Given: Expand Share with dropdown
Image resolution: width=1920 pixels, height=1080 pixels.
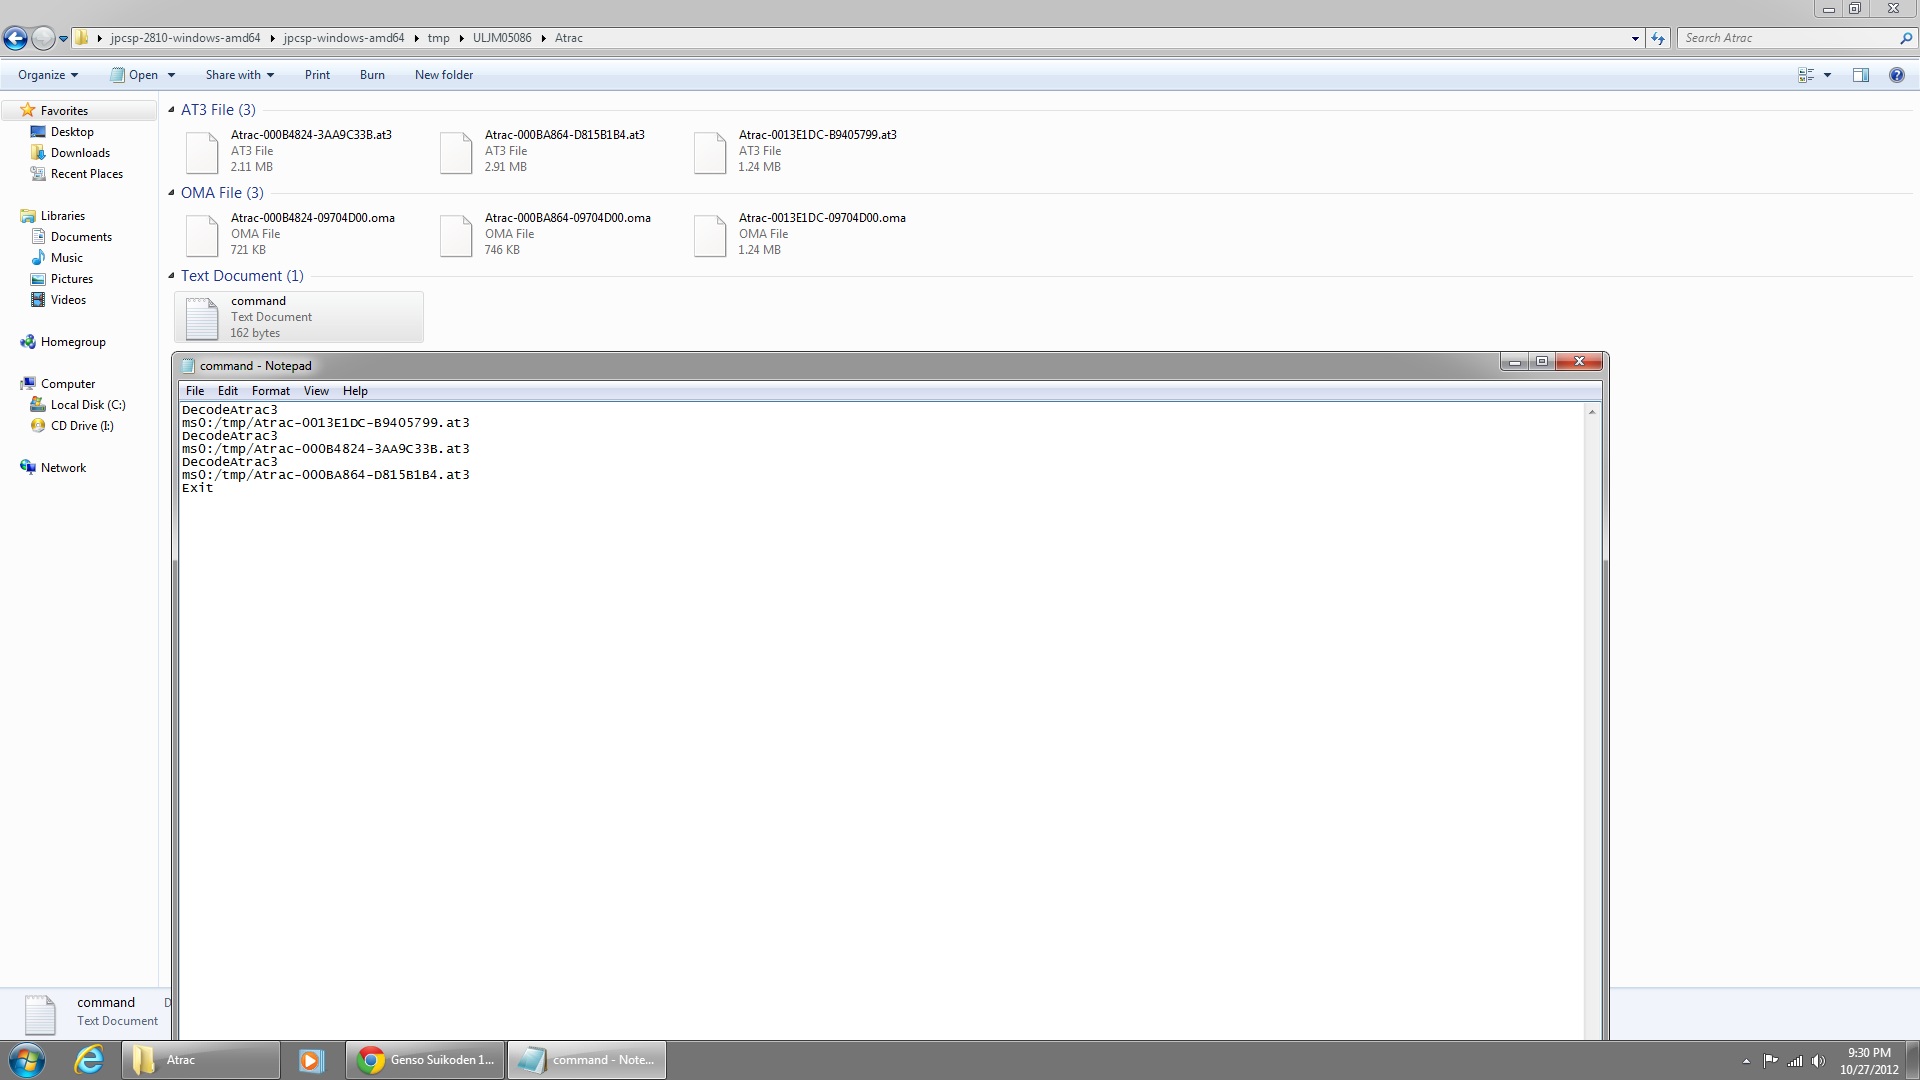Looking at the screenshot, I should coord(239,75).
